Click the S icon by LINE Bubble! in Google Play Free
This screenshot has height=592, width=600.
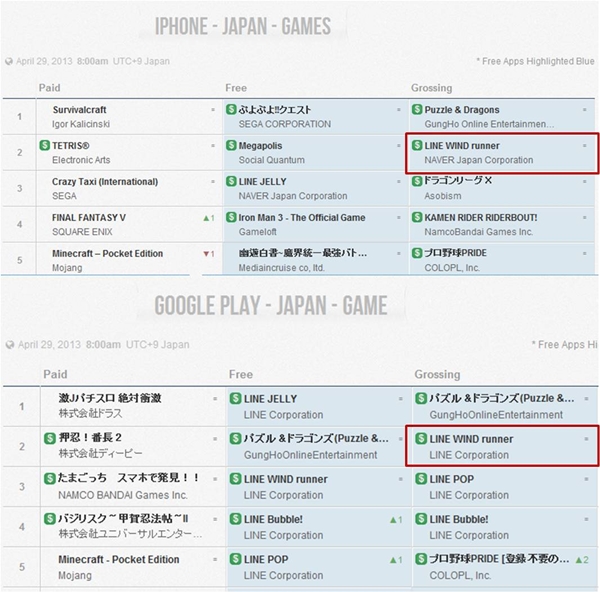click(x=235, y=519)
